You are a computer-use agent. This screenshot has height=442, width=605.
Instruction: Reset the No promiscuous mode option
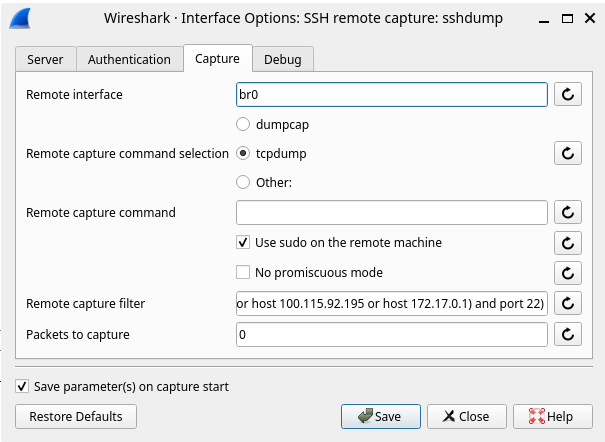coord(567,273)
